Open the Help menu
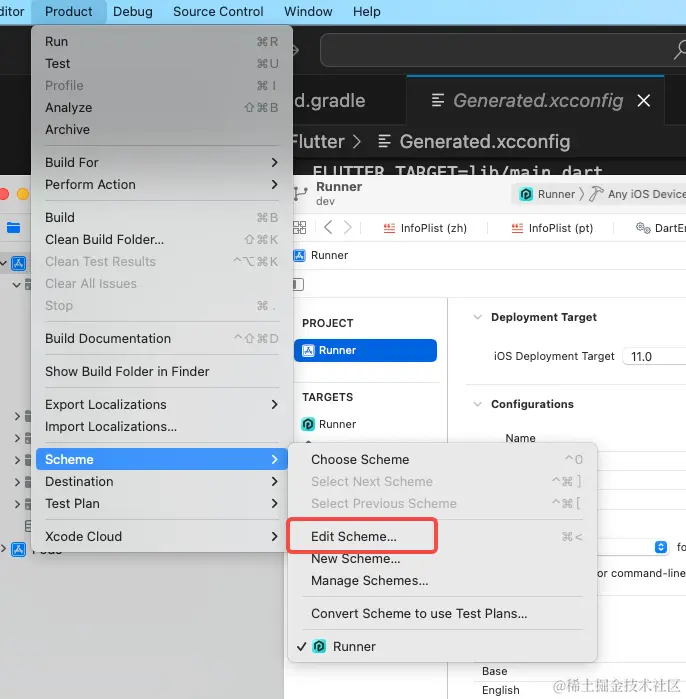The height and width of the screenshot is (699, 686). point(366,12)
